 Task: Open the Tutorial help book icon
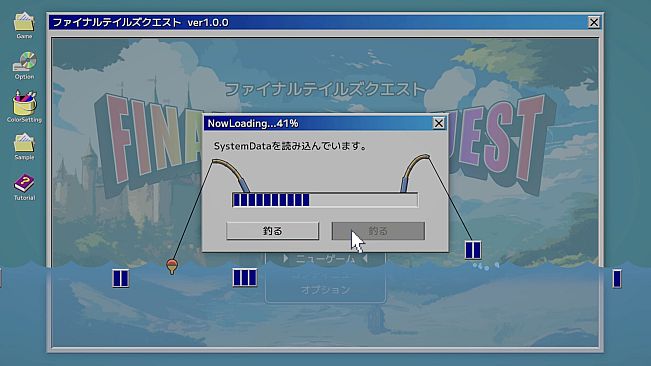tap(24, 187)
